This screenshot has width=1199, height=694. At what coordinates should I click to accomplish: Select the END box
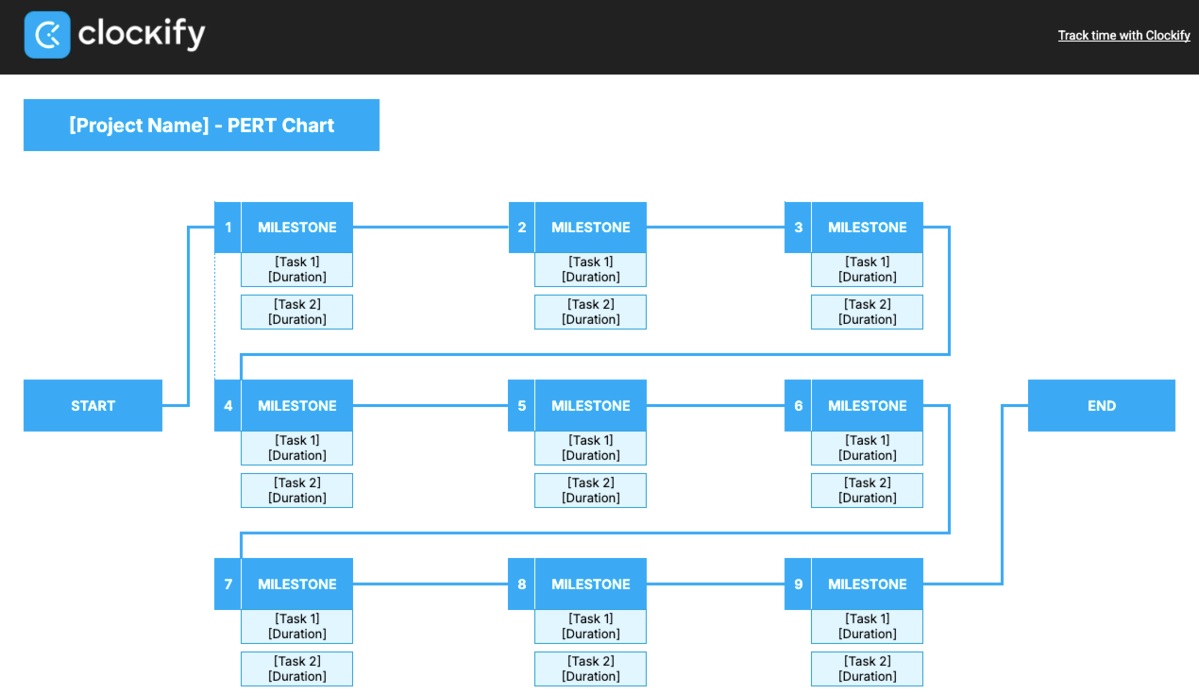1101,406
